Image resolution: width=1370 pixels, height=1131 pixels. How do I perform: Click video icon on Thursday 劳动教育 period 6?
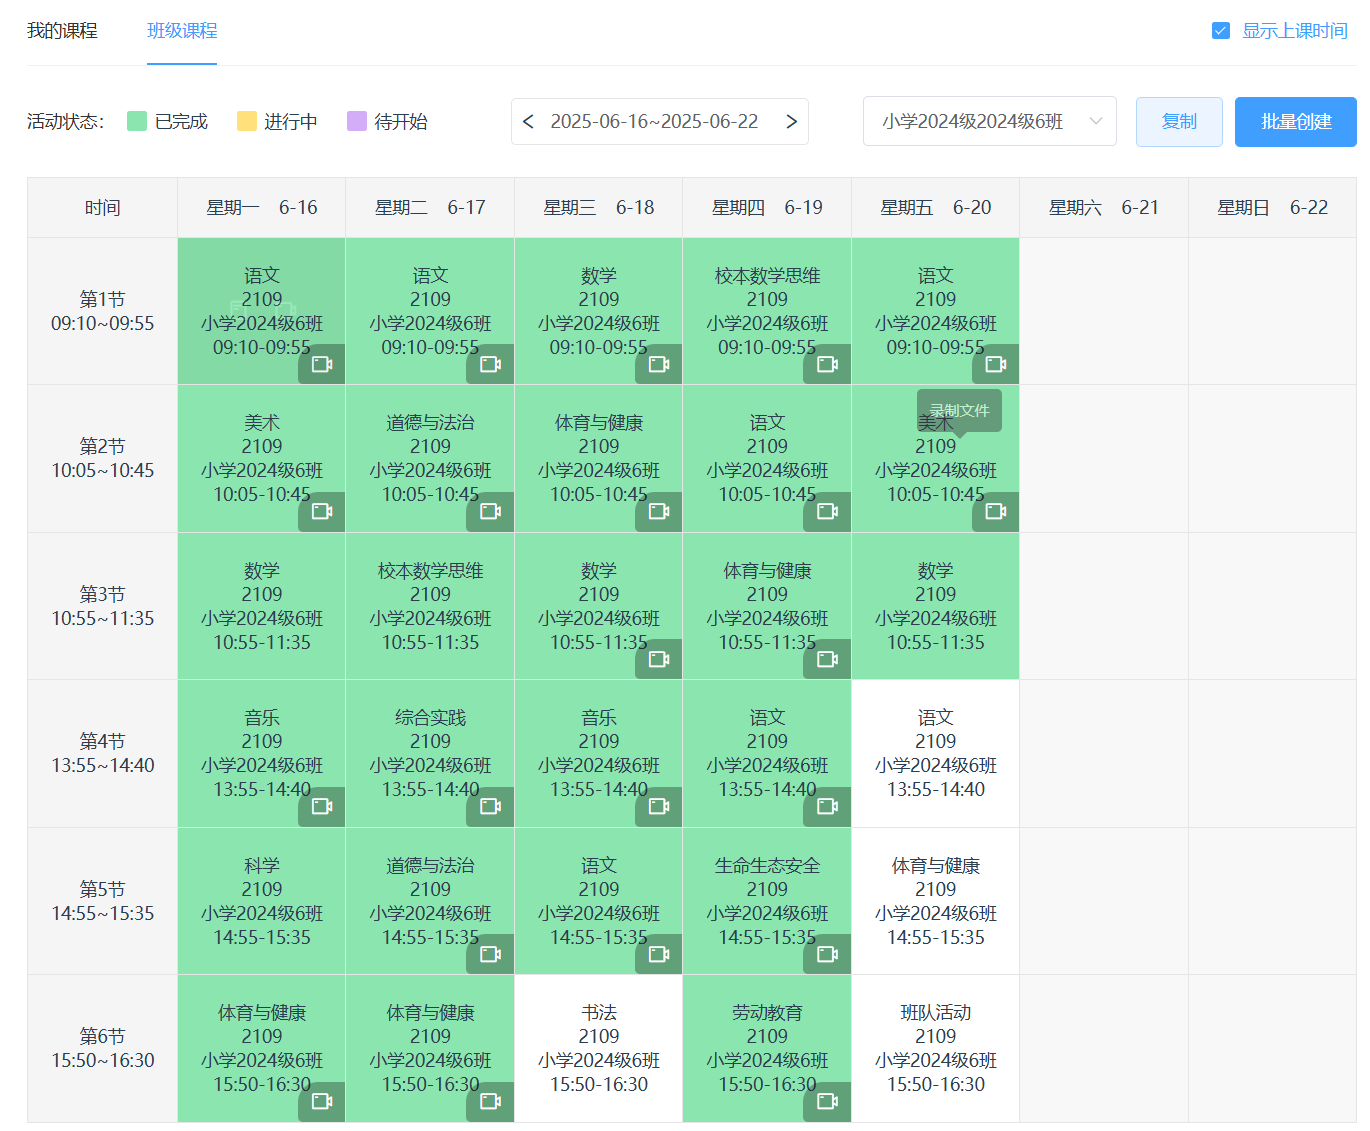tap(827, 1101)
